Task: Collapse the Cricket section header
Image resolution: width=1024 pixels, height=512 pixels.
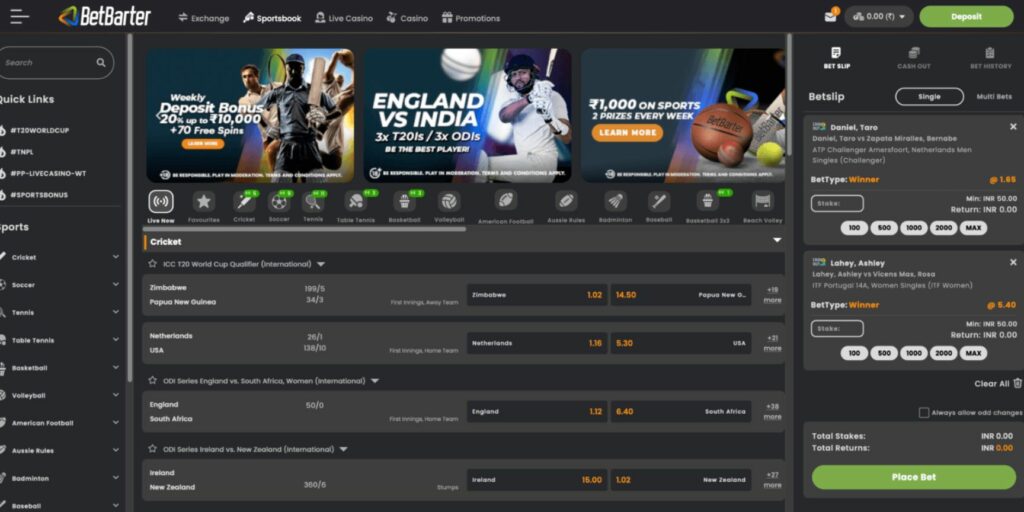Action: click(x=777, y=240)
